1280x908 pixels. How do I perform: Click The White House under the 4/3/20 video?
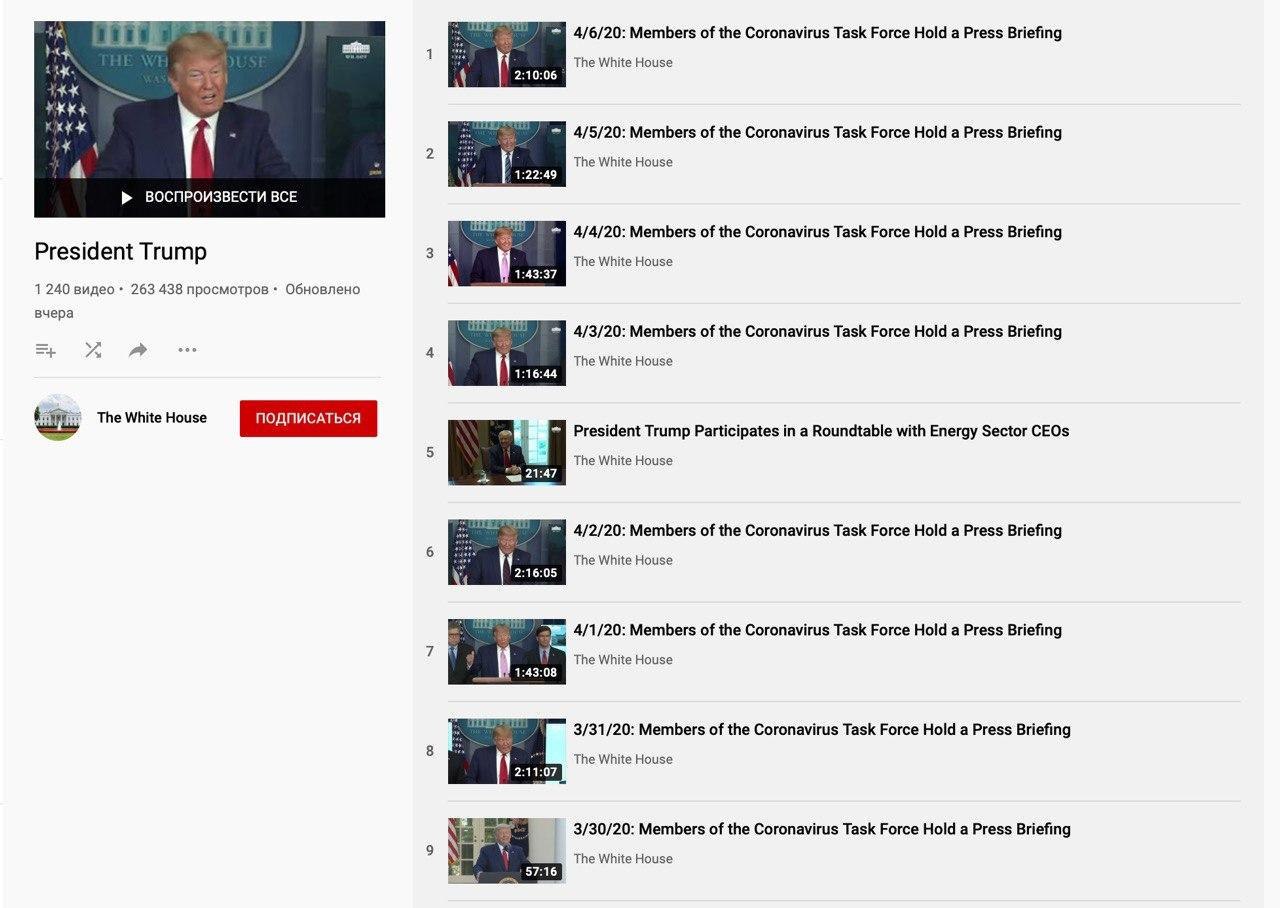tap(623, 361)
